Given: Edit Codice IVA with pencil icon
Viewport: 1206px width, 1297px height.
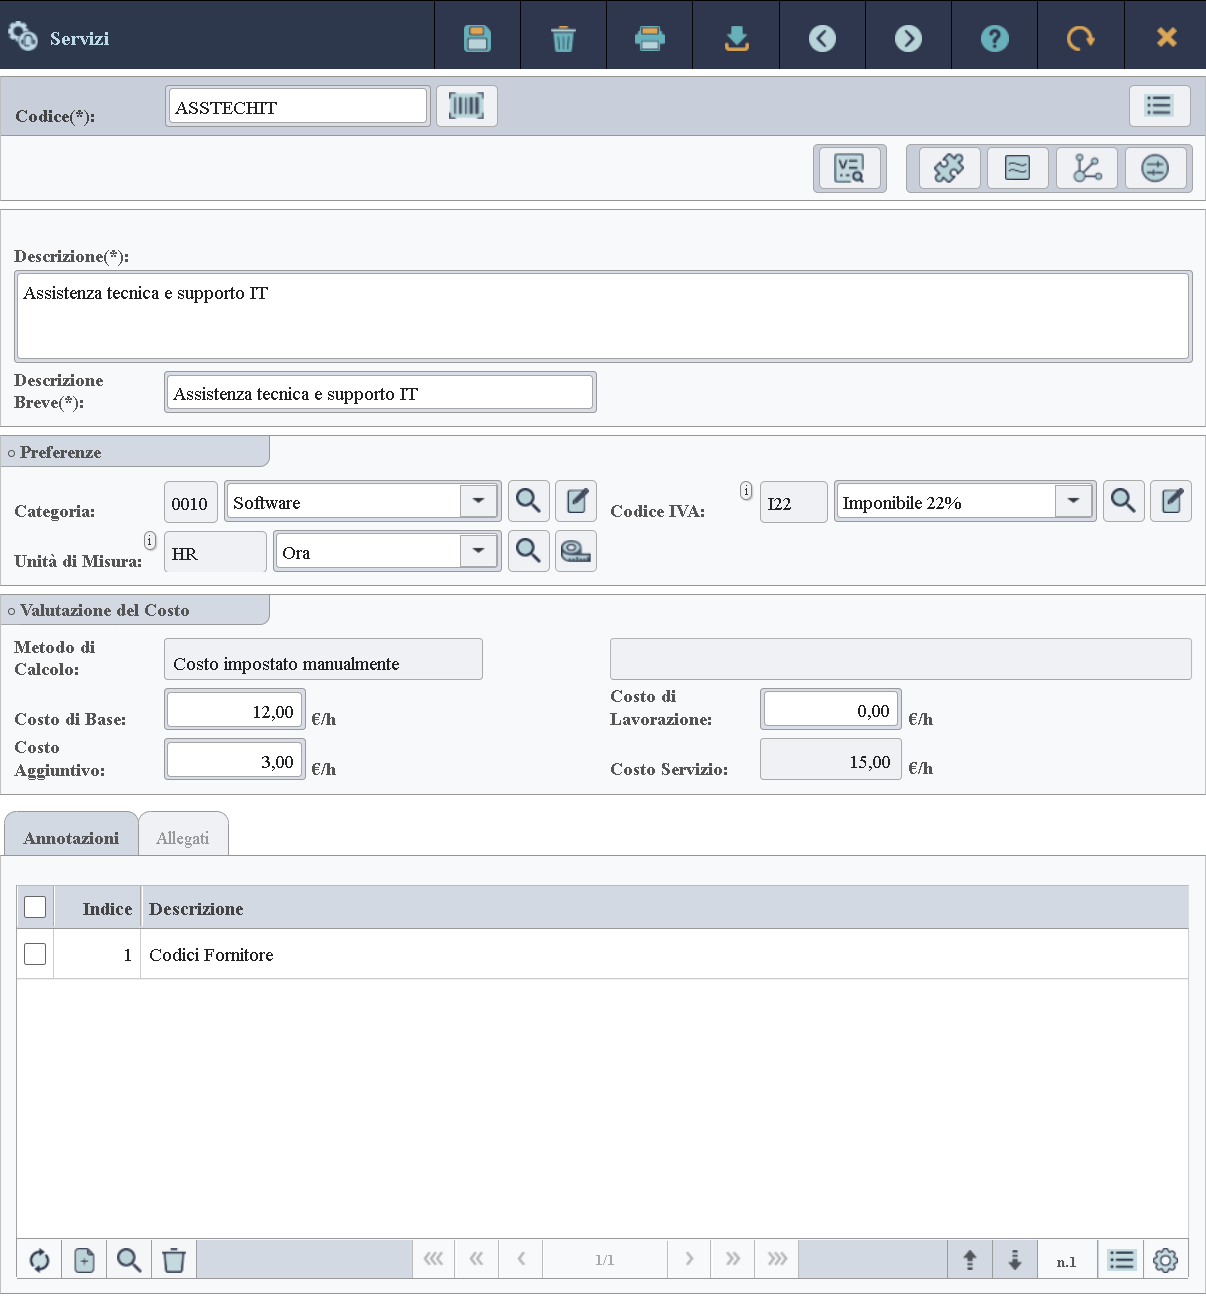Looking at the screenshot, I should (x=1171, y=501).
